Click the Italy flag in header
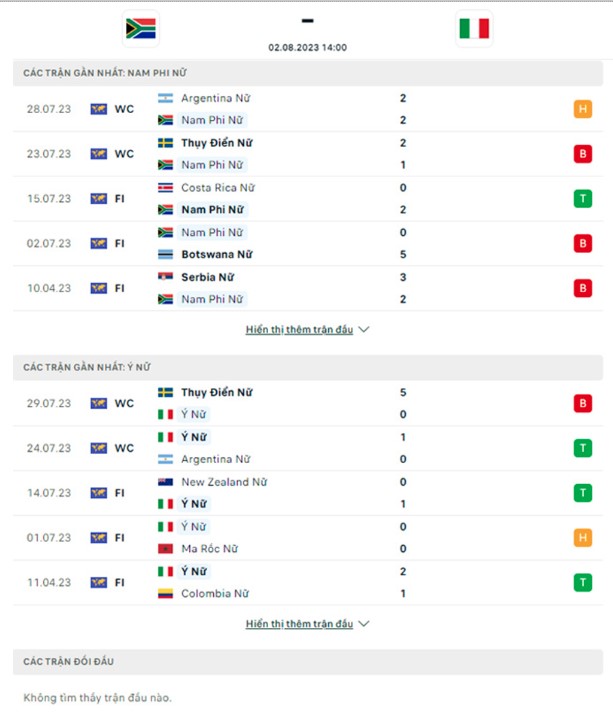Screen dimensions: 613x715 click(x=474, y=29)
